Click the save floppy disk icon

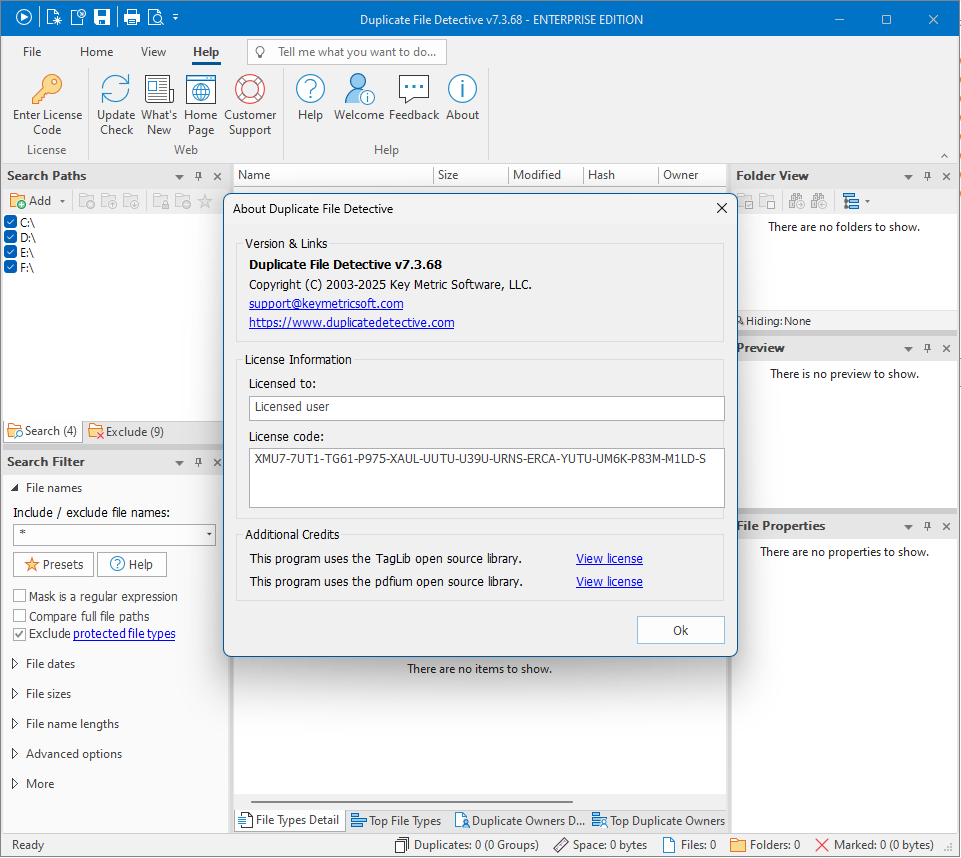tap(102, 17)
